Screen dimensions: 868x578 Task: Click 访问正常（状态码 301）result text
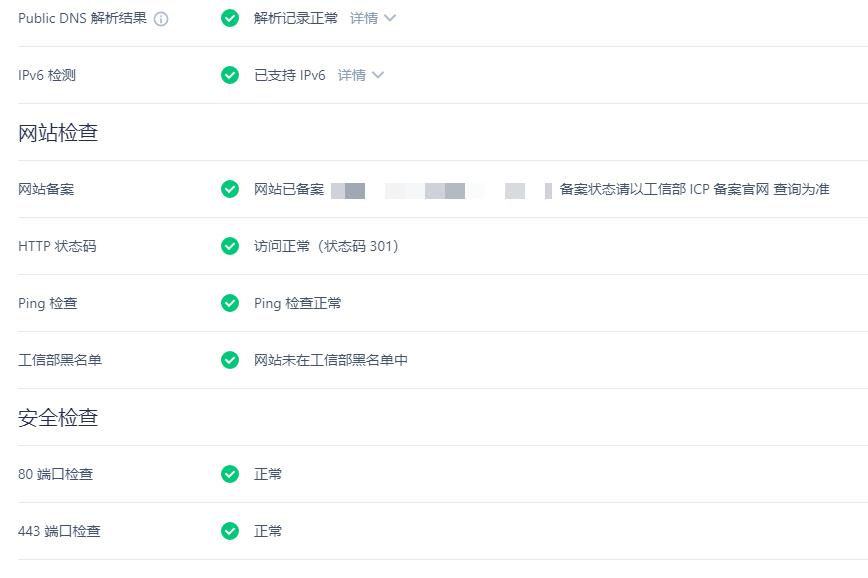click(x=326, y=246)
